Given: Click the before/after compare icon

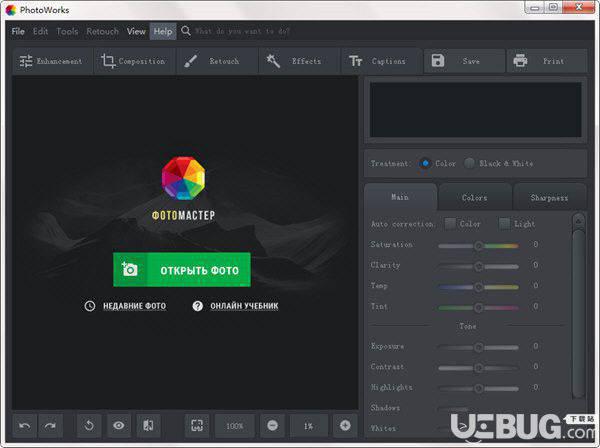Looking at the screenshot, I should 148,425.
